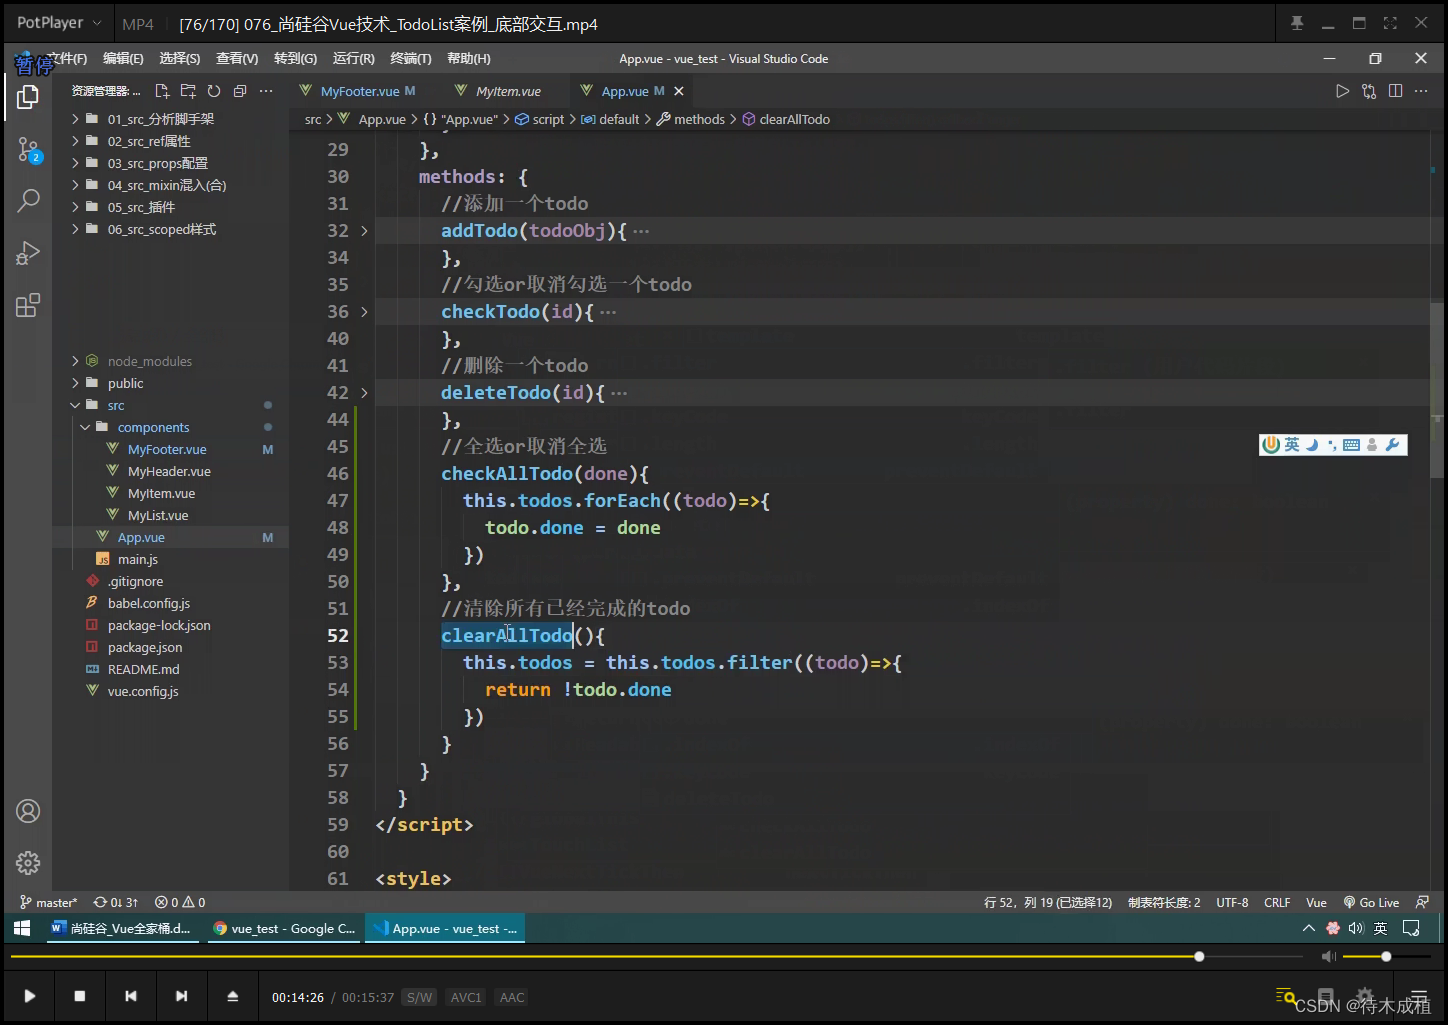
Task: Run the code with editor play icon
Action: pos(1342,91)
